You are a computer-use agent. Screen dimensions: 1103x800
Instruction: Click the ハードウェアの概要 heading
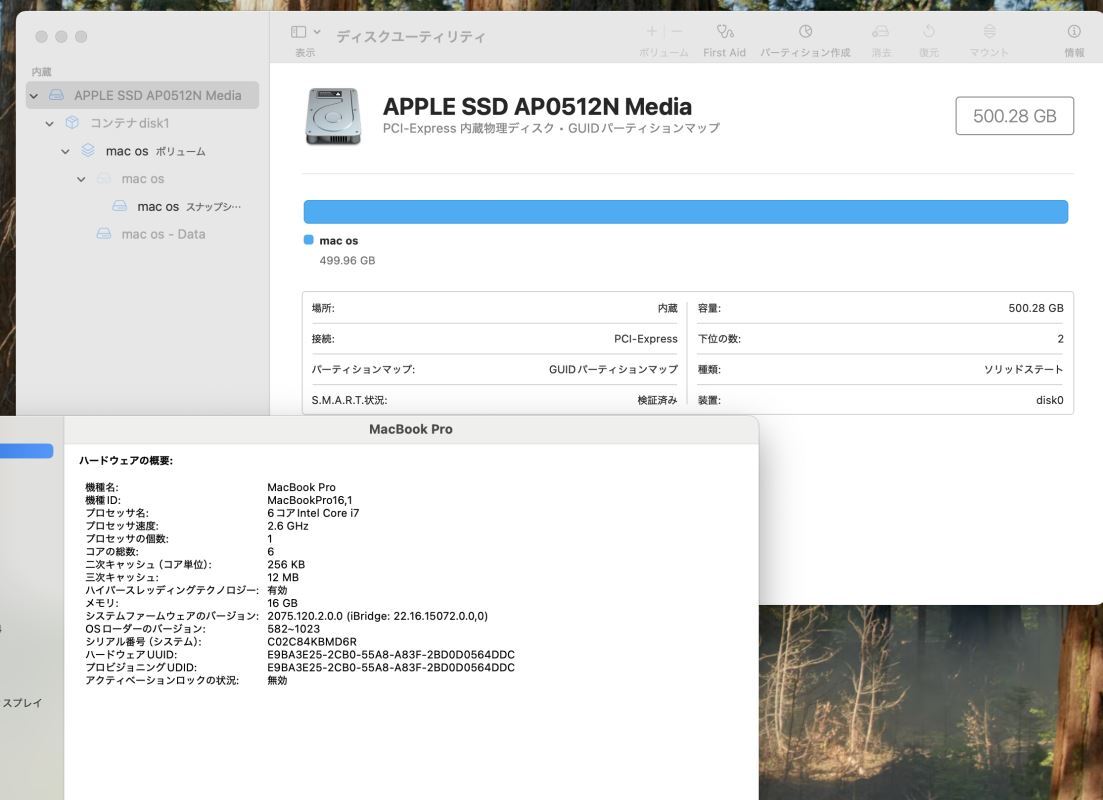126,461
